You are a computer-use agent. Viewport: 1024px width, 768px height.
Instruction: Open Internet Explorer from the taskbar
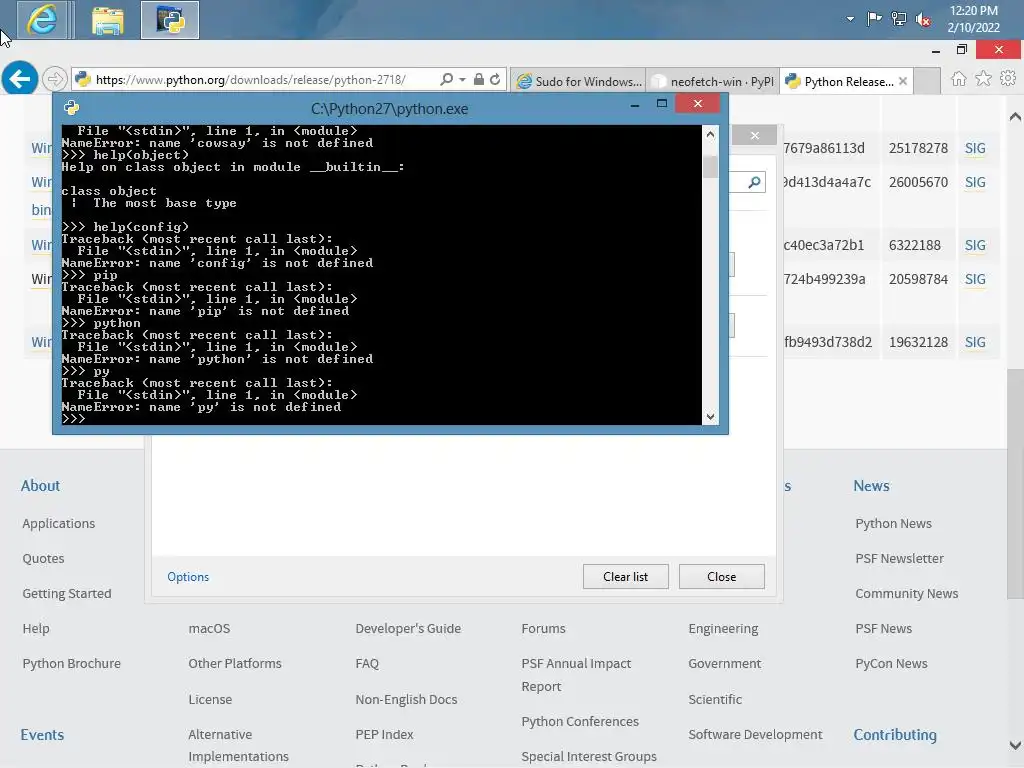coord(42,20)
